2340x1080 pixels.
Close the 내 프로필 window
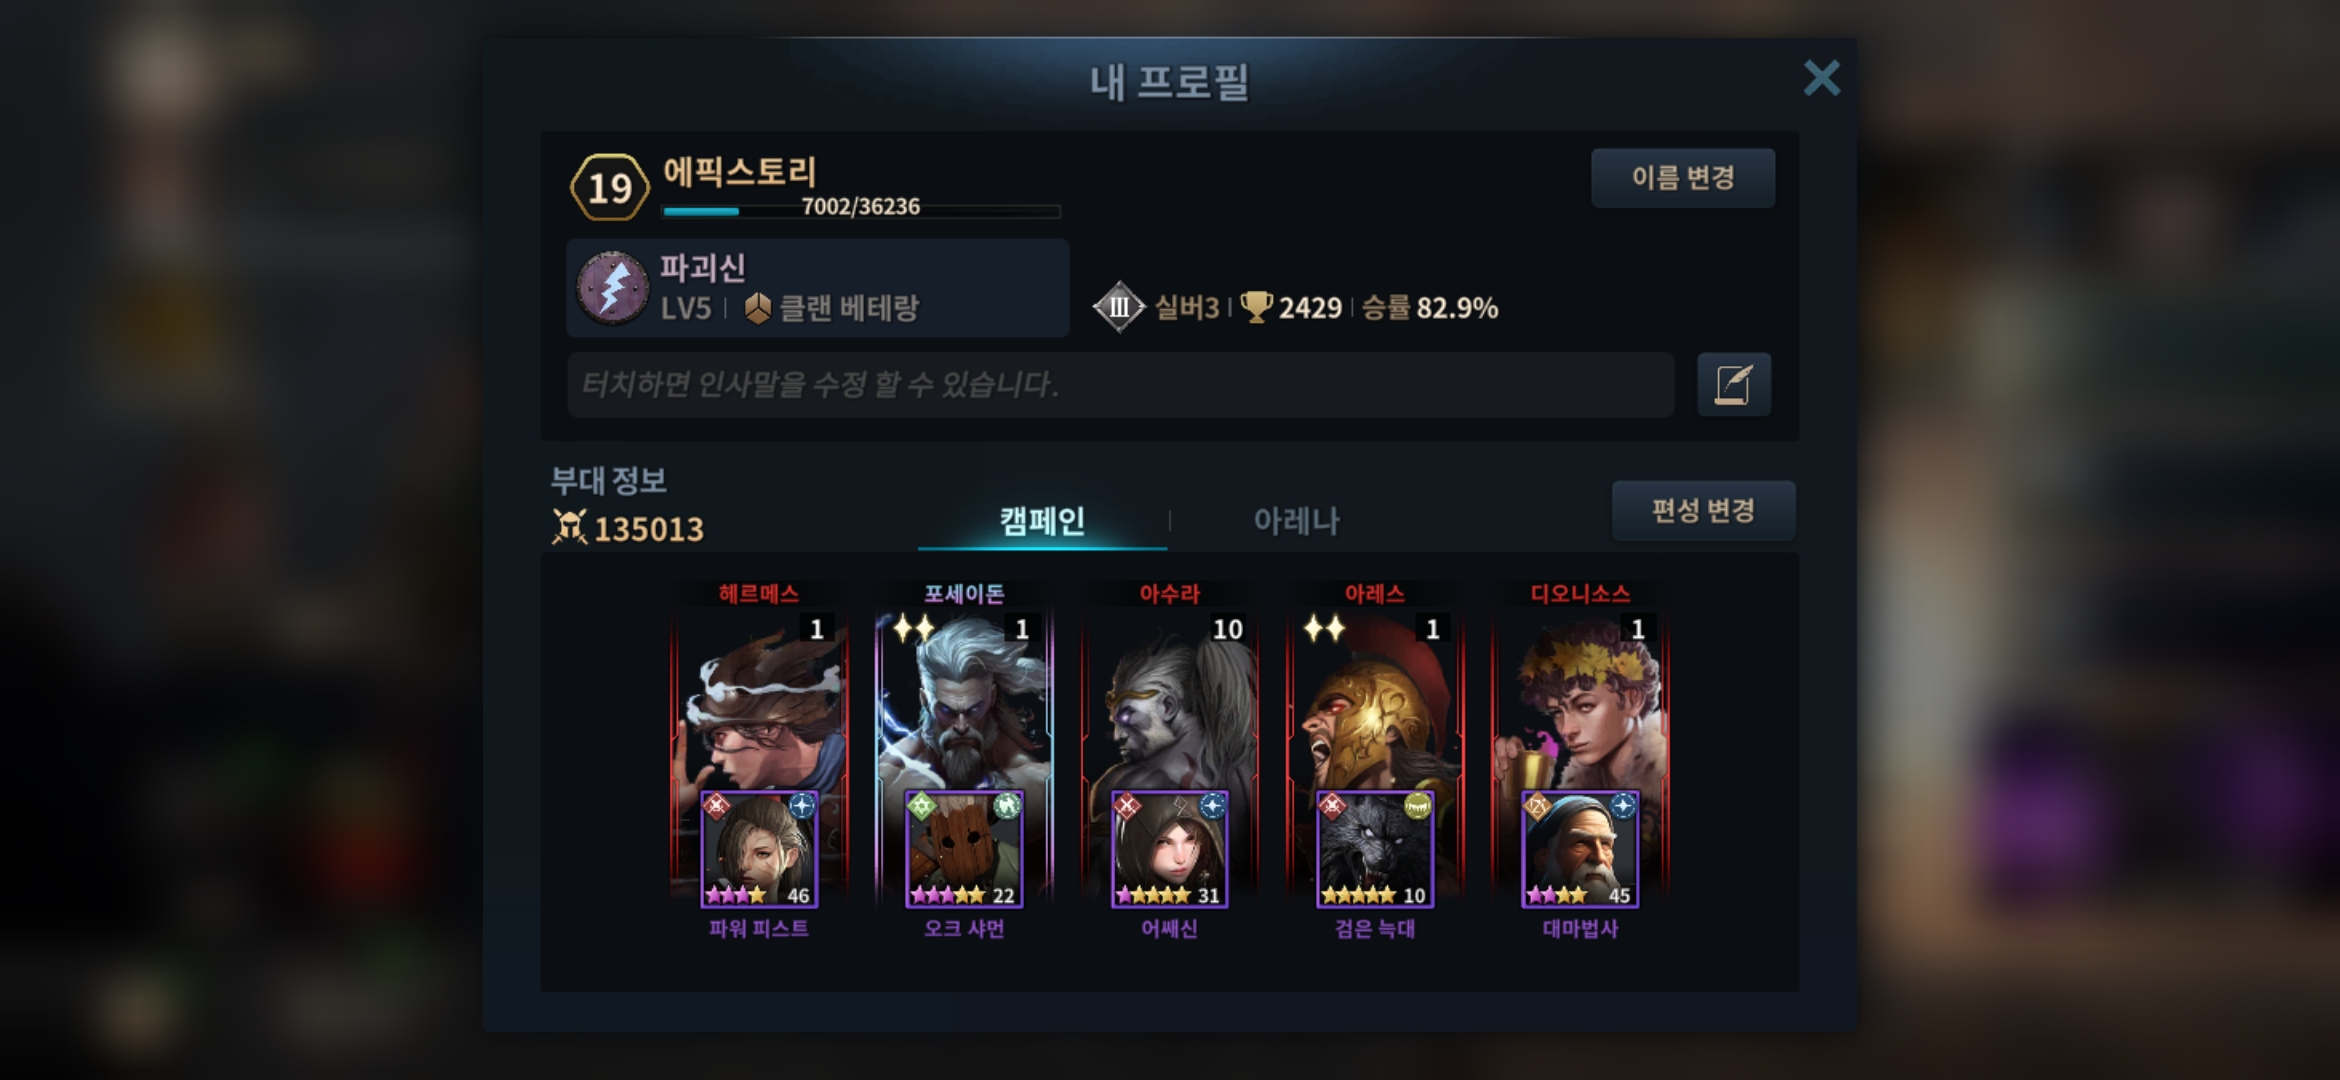(1821, 77)
